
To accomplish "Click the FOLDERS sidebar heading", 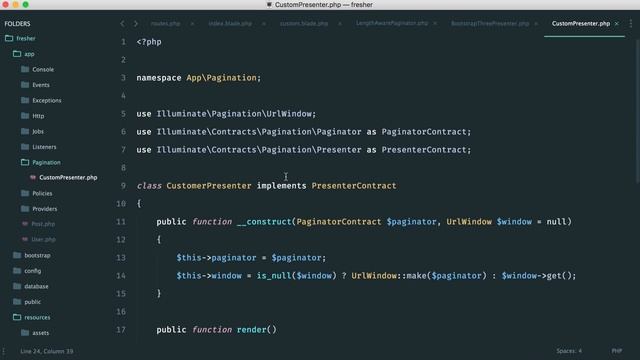I will (x=18, y=24).
